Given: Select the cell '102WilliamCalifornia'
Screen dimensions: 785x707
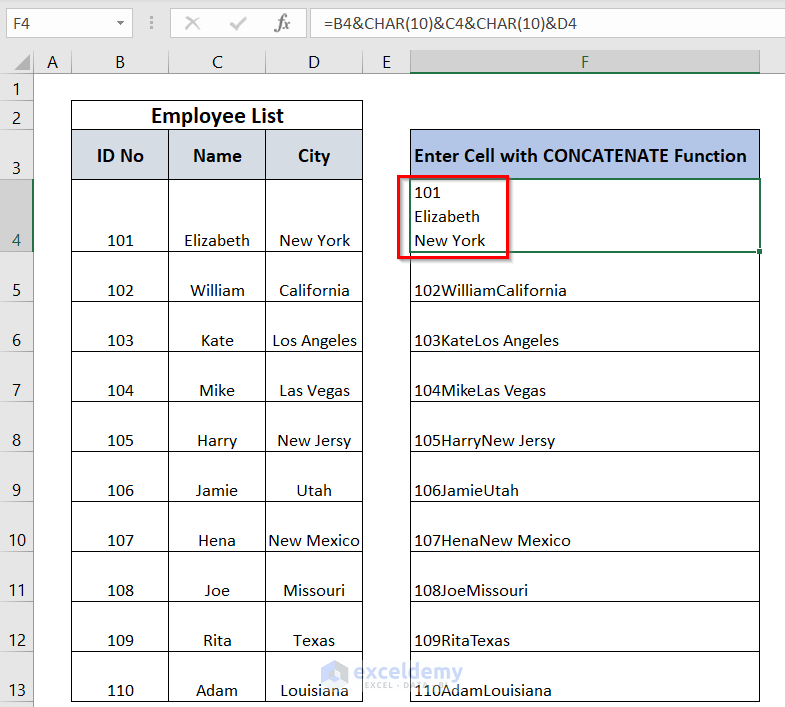Looking at the screenshot, I should point(585,277).
